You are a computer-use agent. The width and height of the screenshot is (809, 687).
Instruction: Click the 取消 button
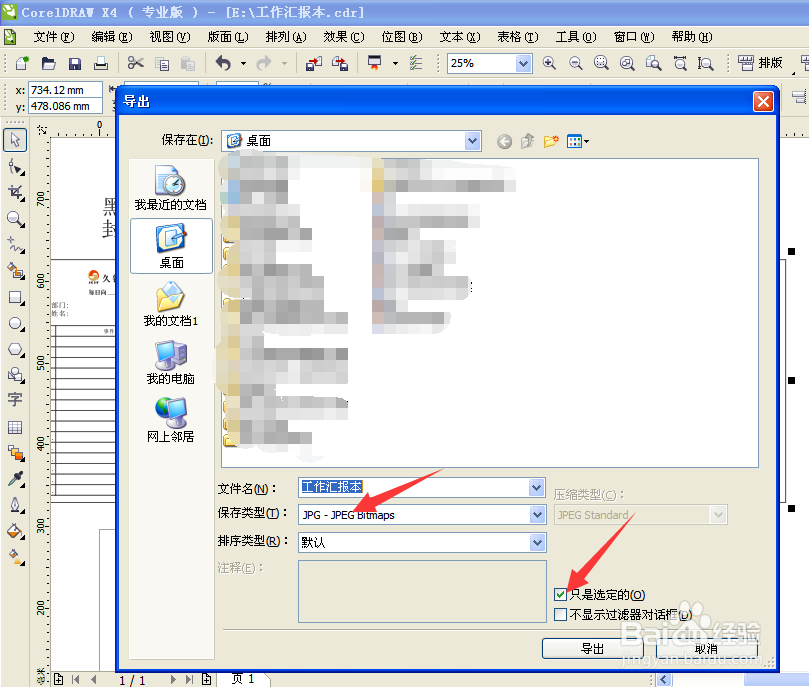click(706, 649)
